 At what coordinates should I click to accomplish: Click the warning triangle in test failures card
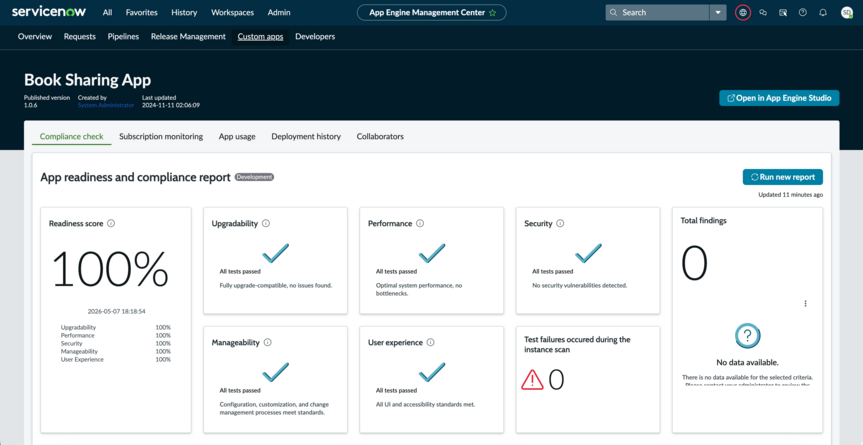532,380
